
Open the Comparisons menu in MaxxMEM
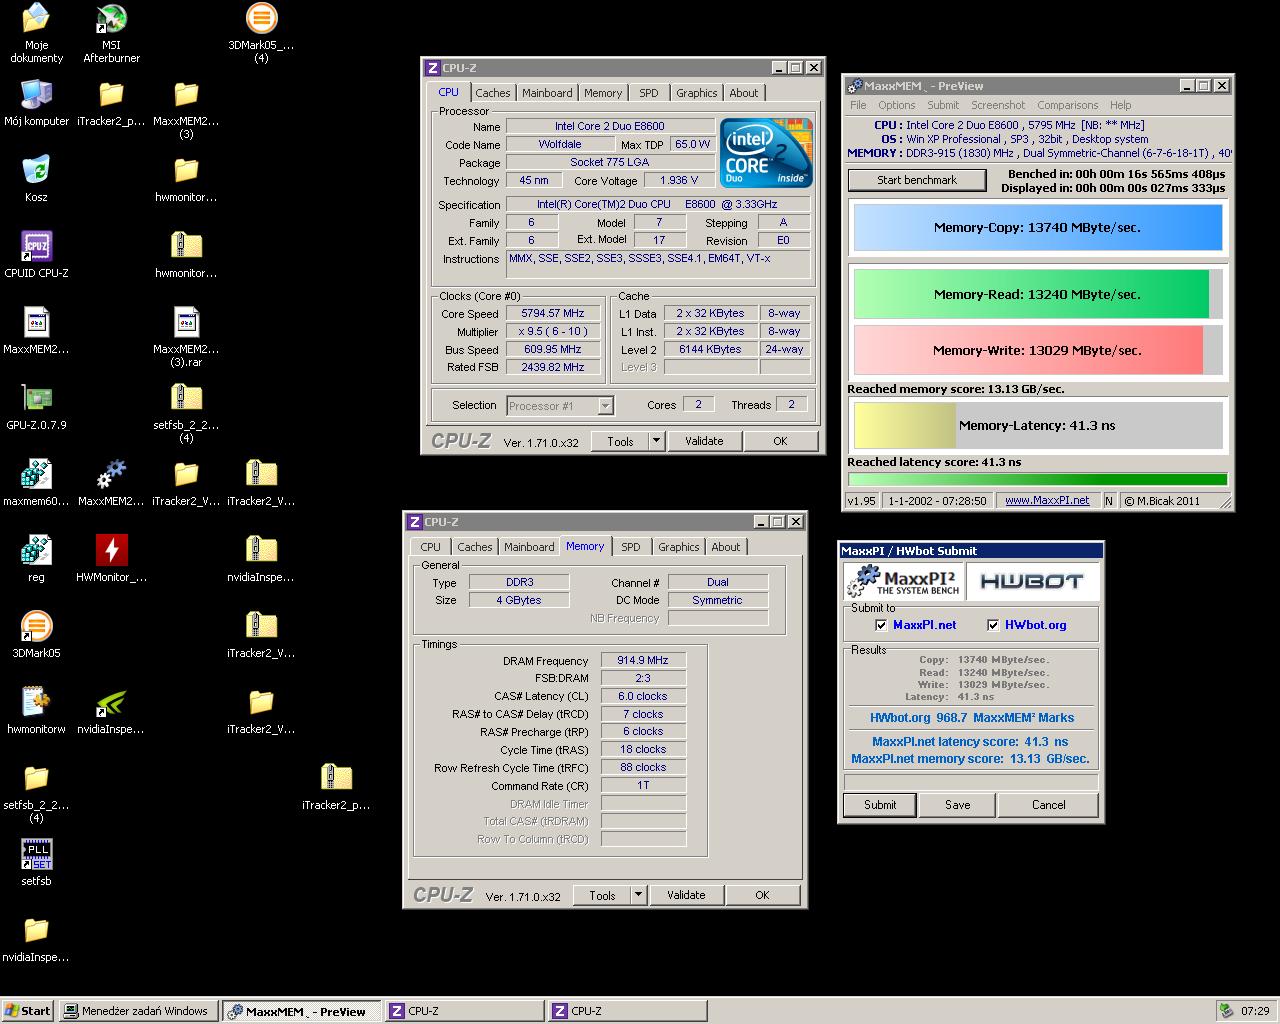[x=1067, y=105]
